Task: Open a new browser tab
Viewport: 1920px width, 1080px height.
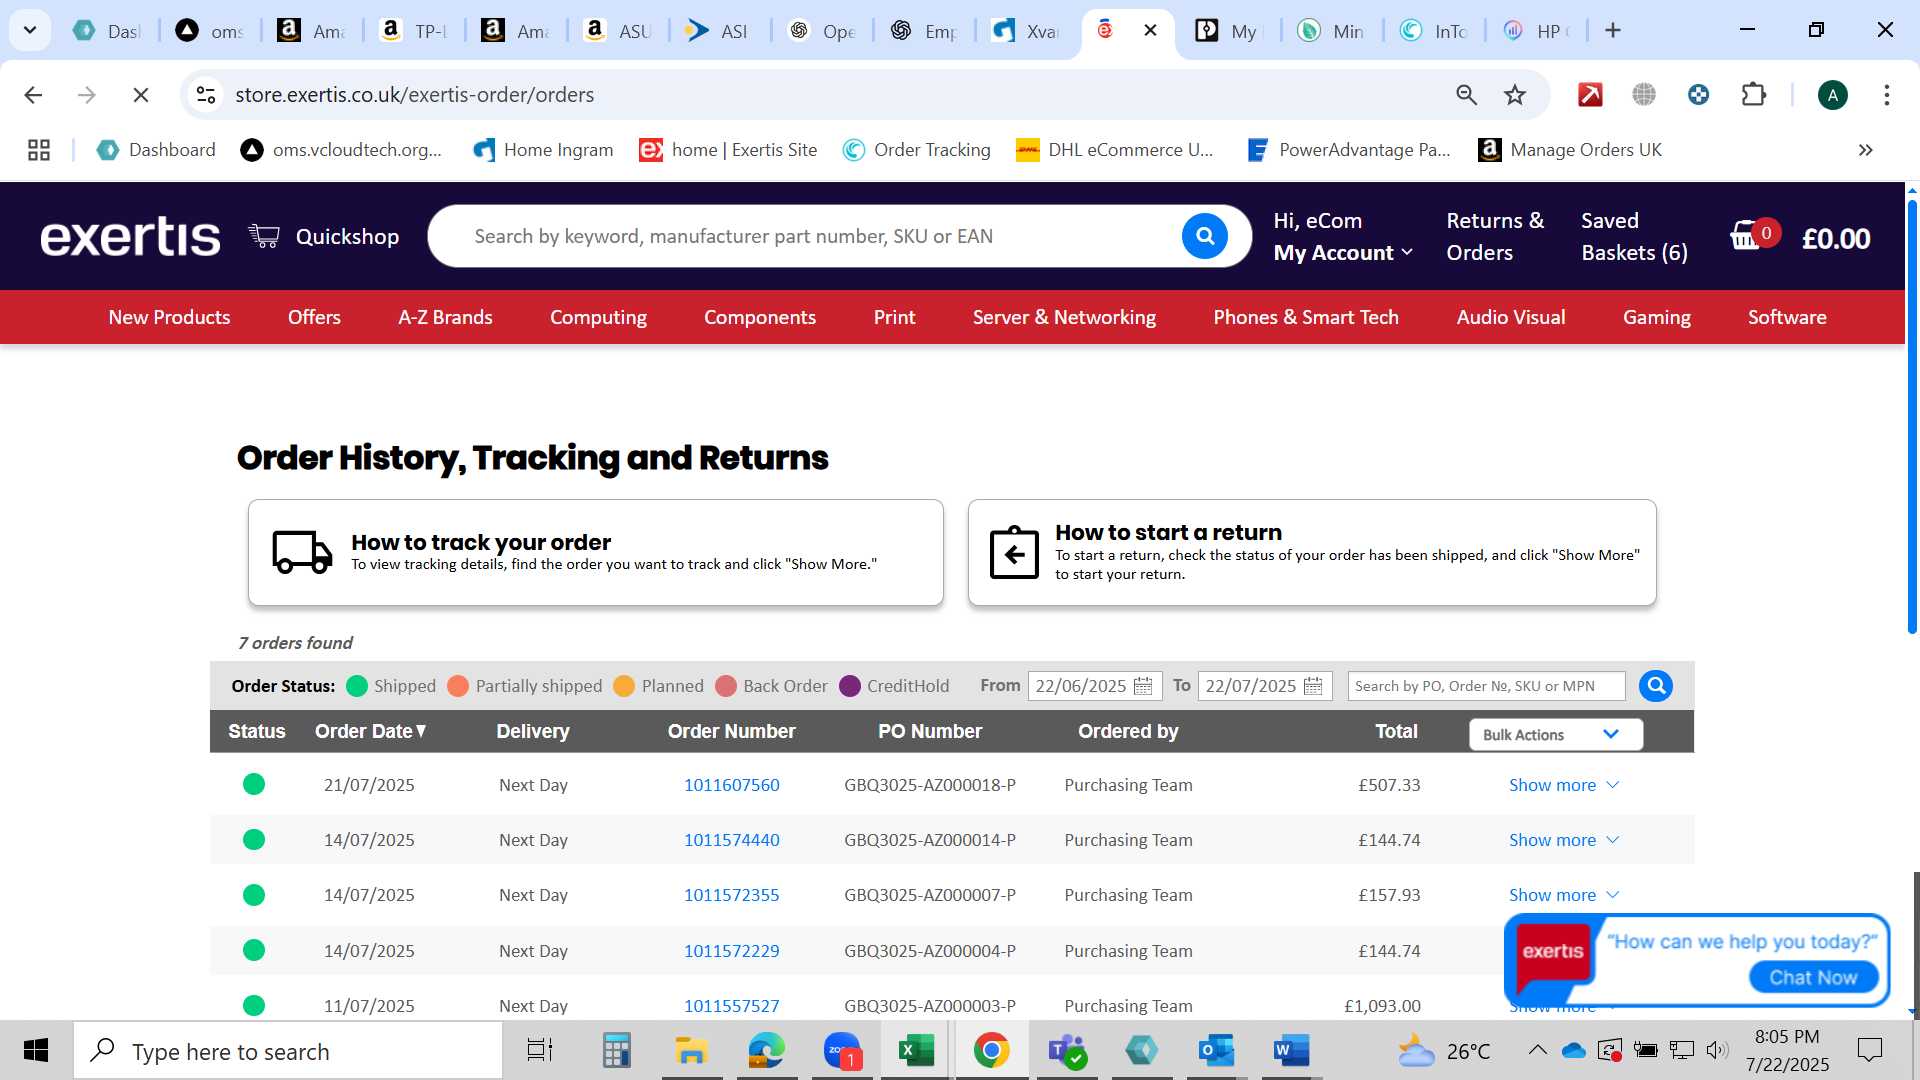Action: click(x=1612, y=30)
